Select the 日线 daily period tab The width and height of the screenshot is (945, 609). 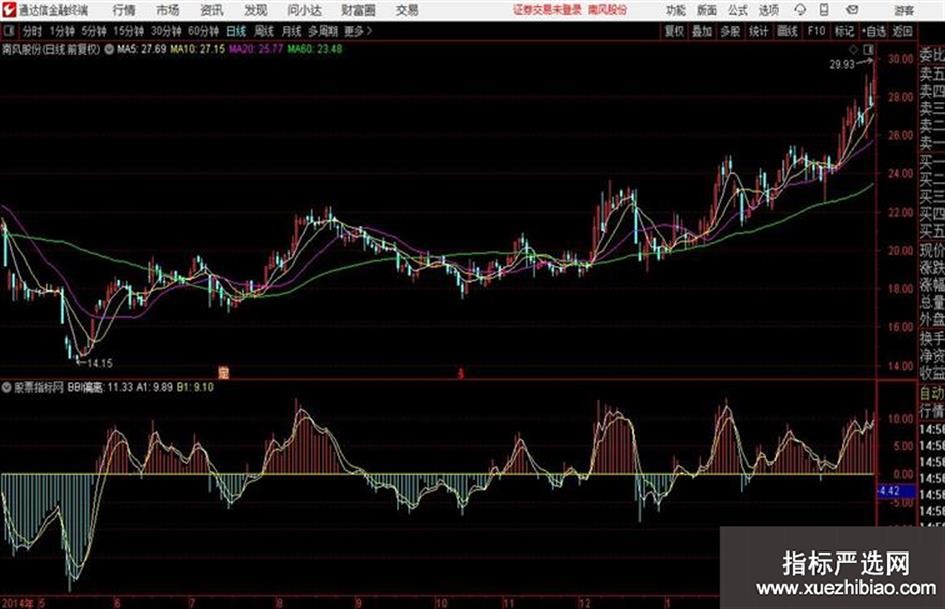point(236,31)
